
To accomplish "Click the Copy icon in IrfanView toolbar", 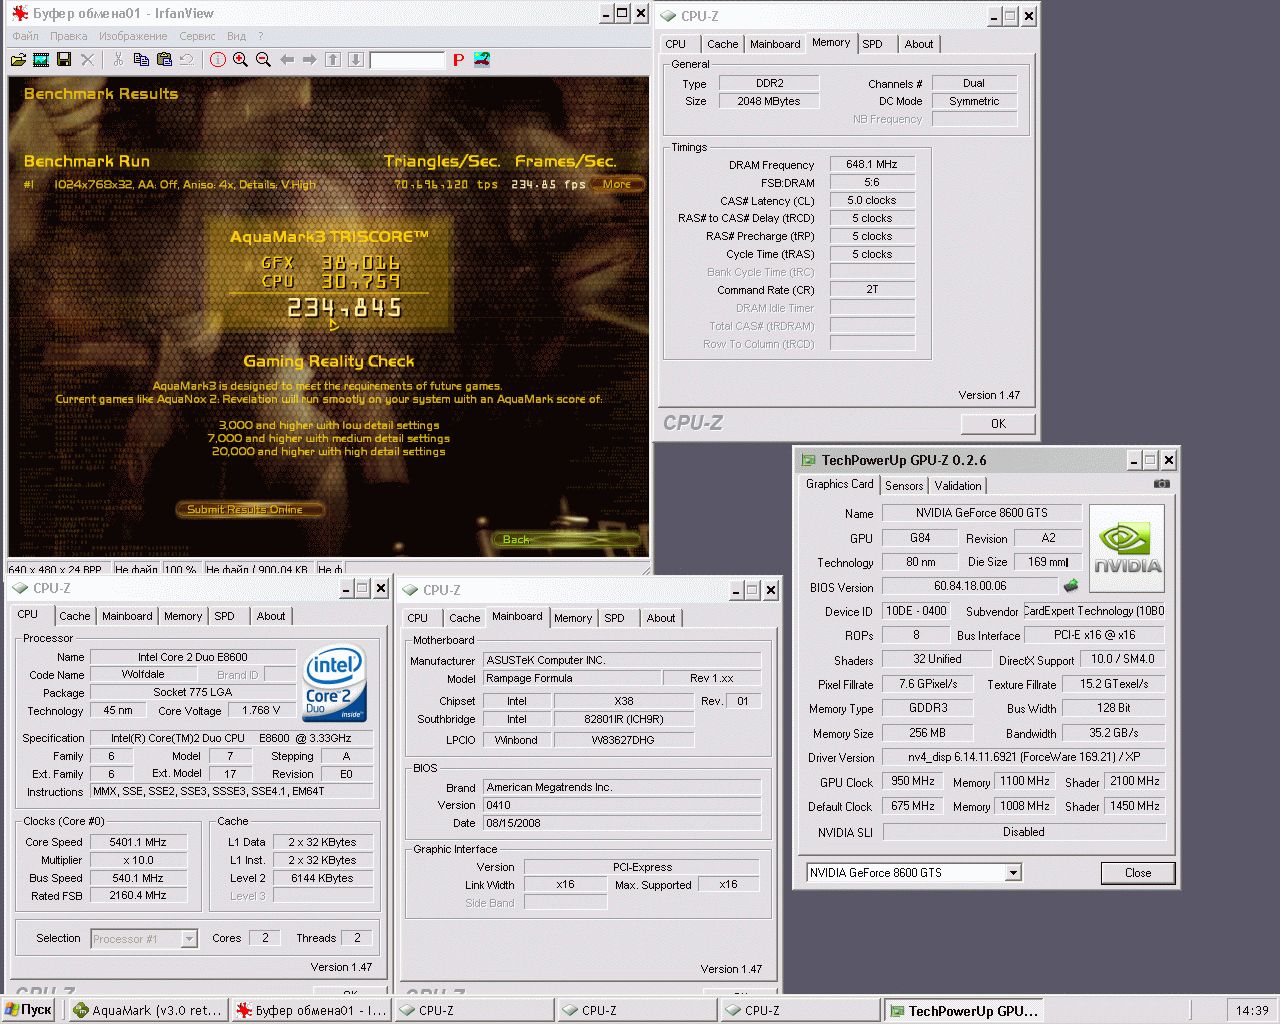I will [x=141, y=60].
